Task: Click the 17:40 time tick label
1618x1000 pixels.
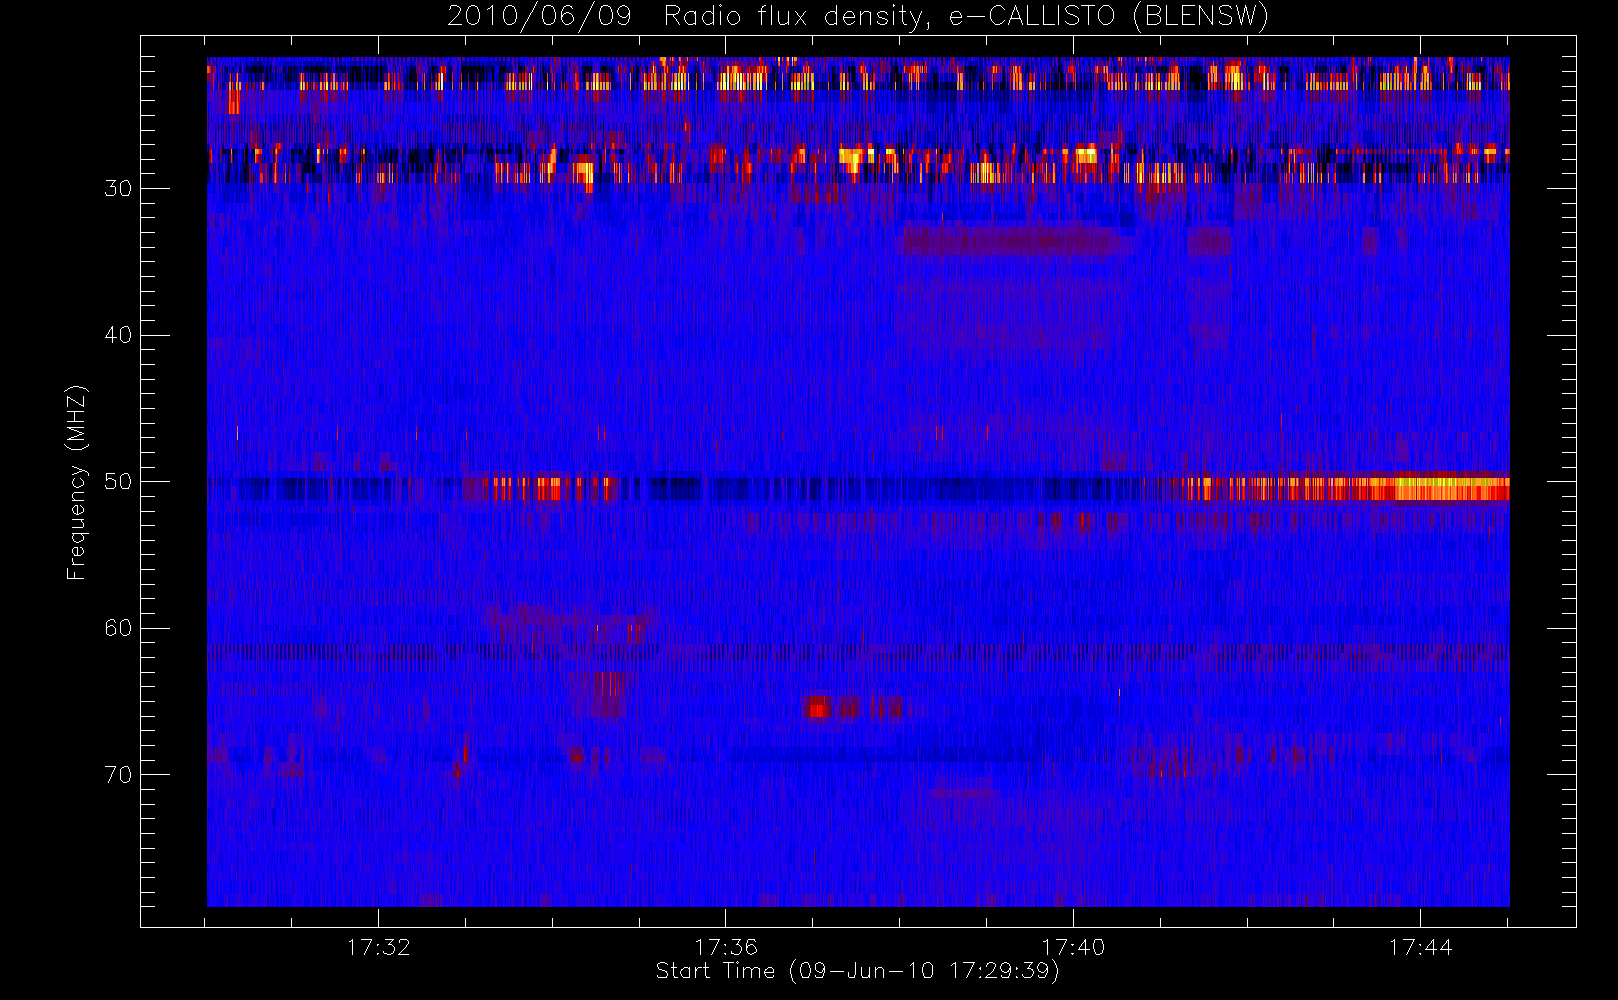Action: (x=1073, y=947)
